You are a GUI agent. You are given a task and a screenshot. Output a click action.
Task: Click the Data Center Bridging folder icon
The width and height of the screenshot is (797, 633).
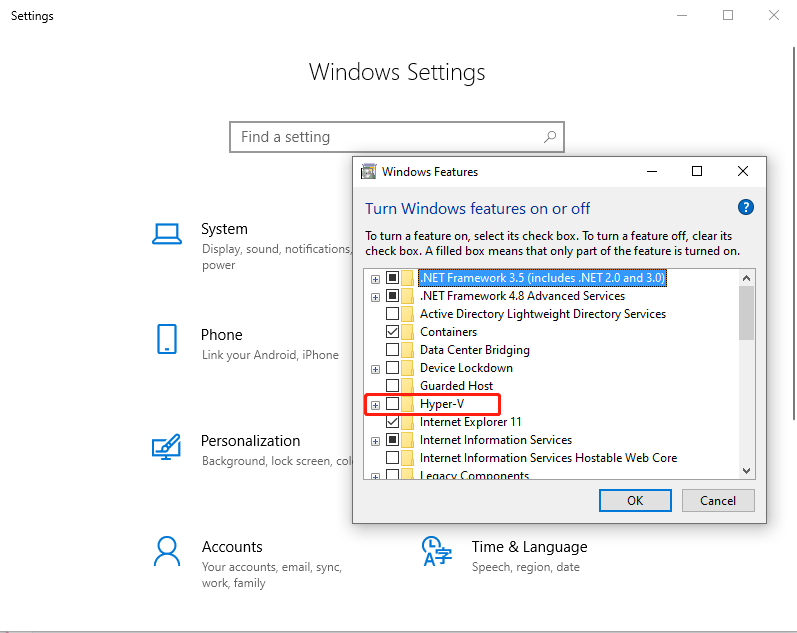[407, 350]
